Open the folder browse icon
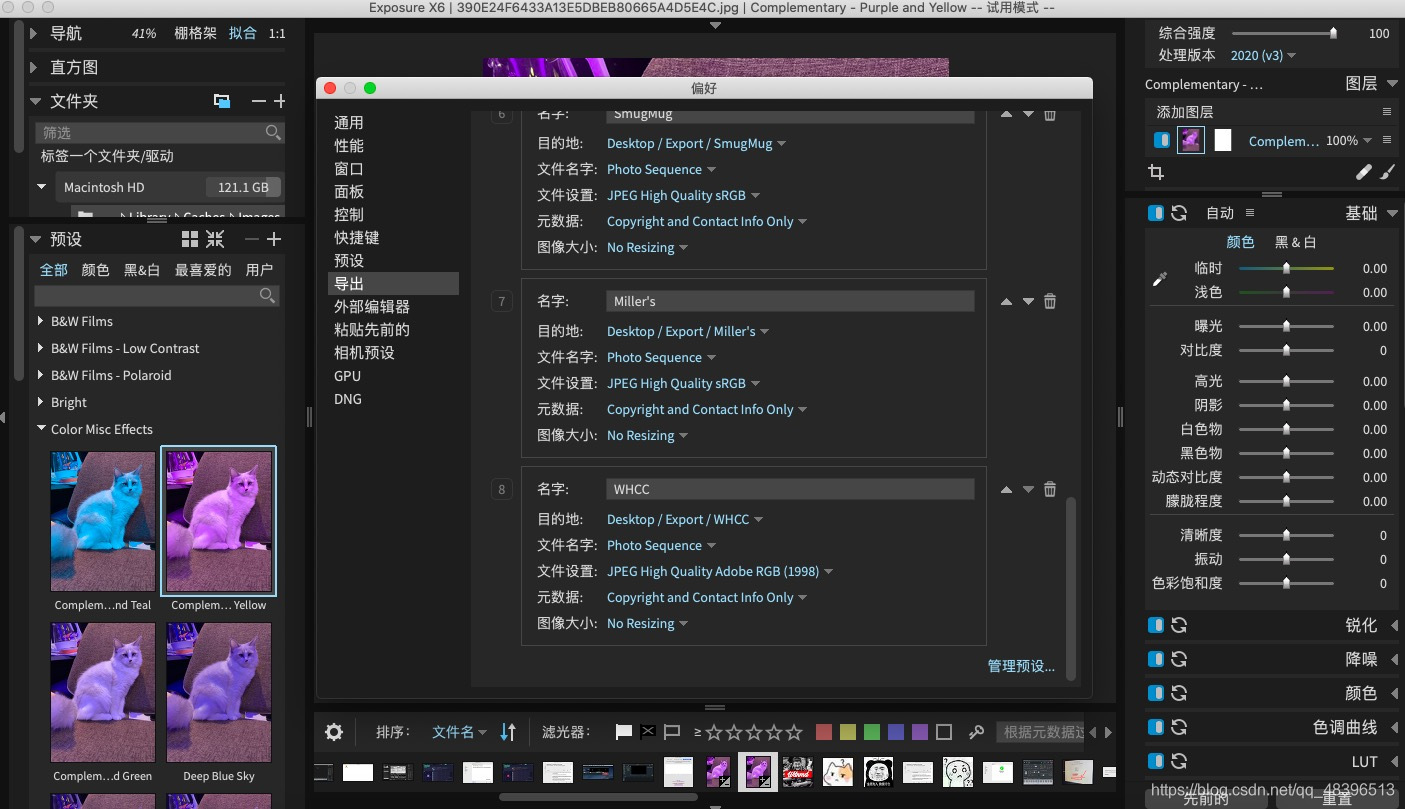Viewport: 1405px width, 809px height. coord(222,101)
